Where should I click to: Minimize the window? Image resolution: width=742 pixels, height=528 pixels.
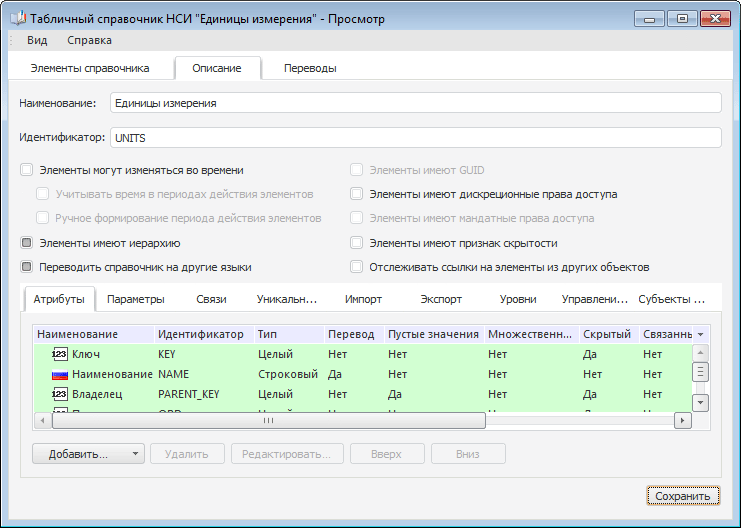649,19
